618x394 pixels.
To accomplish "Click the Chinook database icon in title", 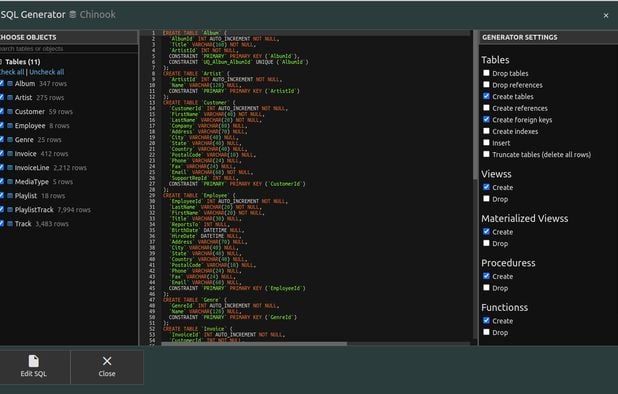I will 73,15.
